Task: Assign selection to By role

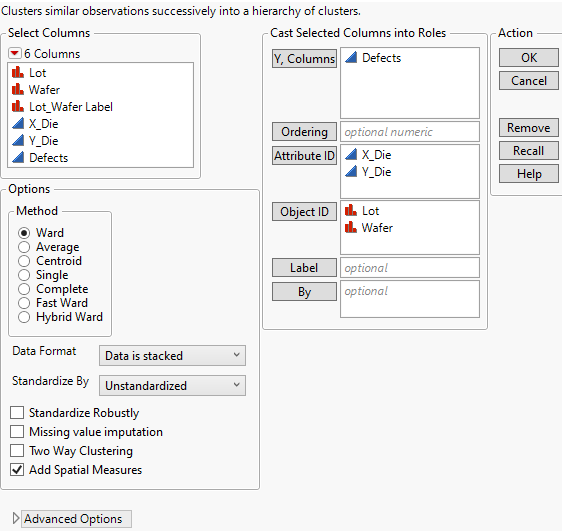Action: [x=304, y=292]
